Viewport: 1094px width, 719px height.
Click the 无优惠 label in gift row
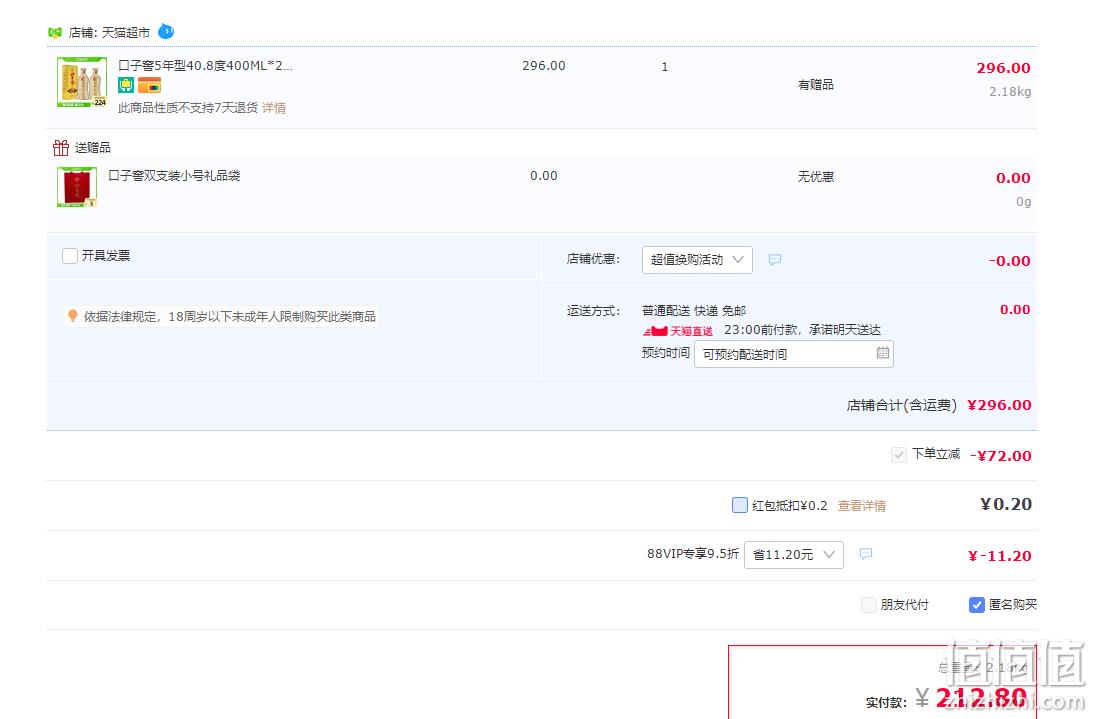tap(816, 176)
